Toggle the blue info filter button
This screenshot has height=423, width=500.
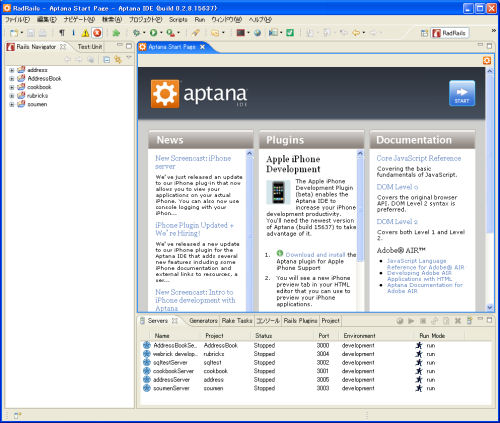(x=73, y=33)
